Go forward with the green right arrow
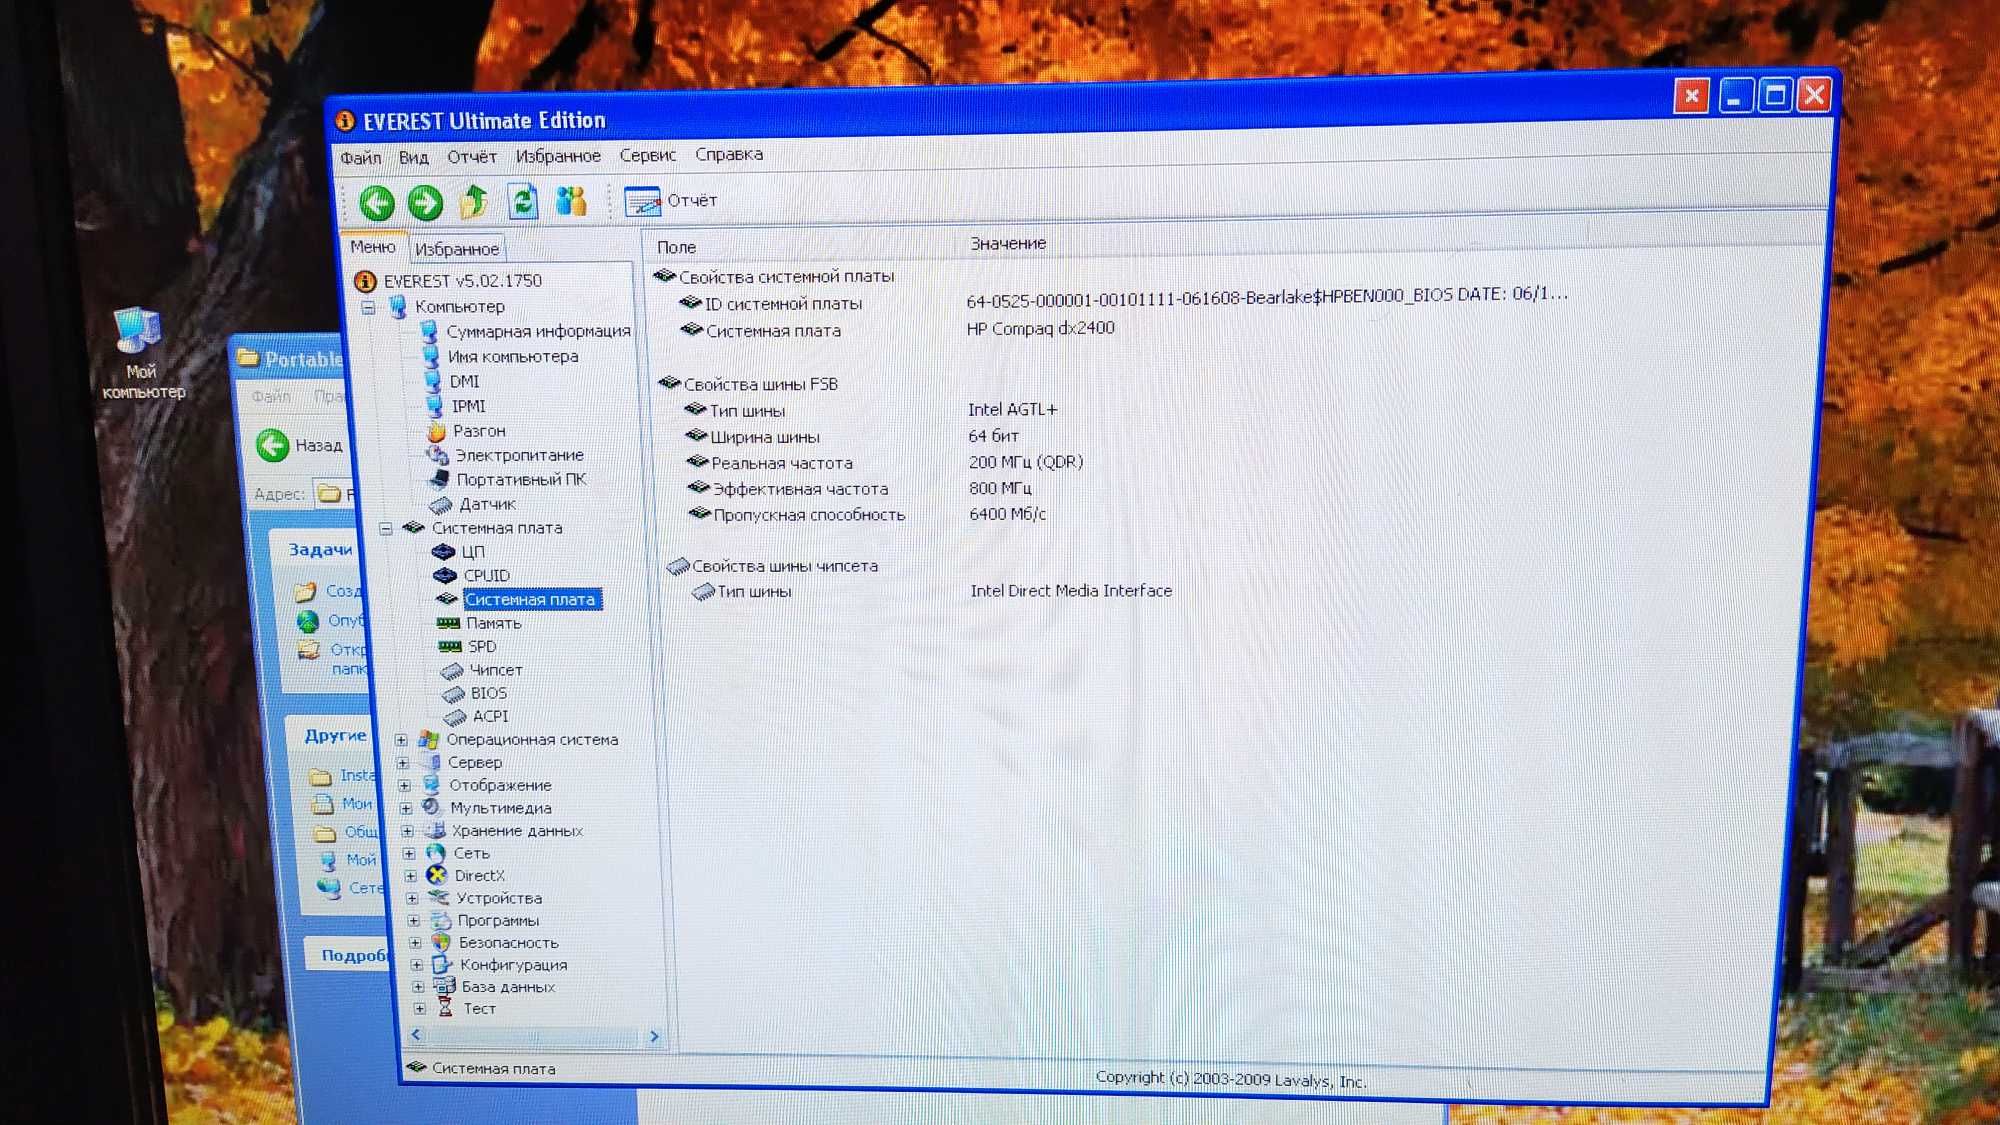Screen dimensions: 2000x1125 pos(425,203)
